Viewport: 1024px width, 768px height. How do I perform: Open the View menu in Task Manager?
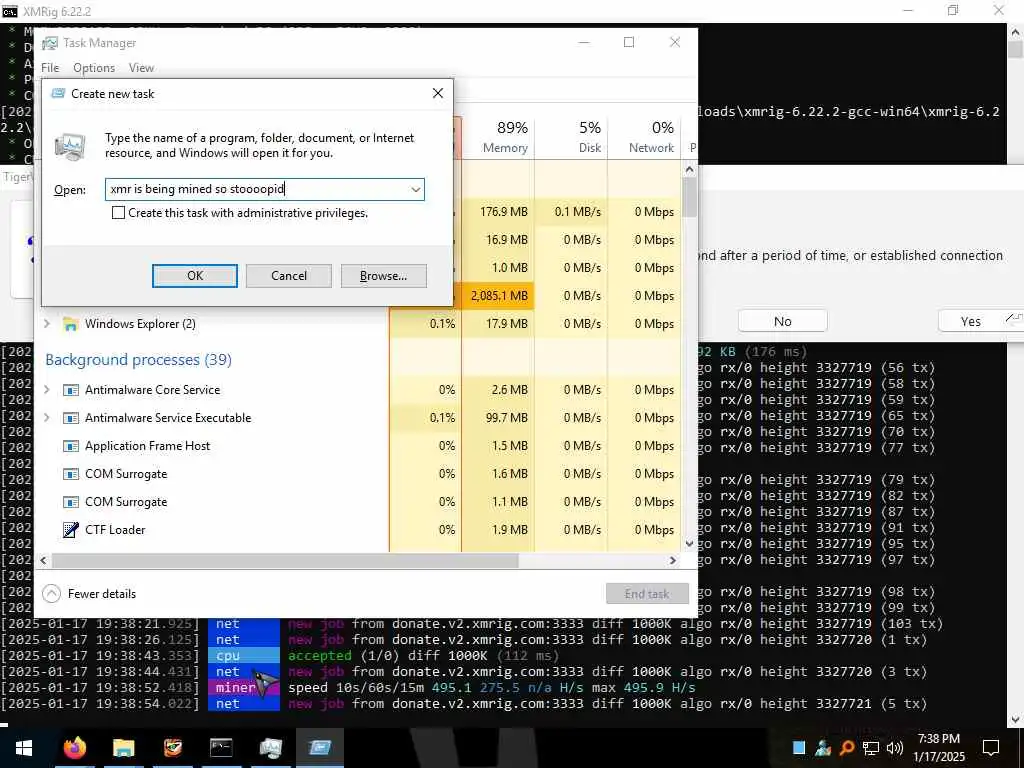coord(141,68)
